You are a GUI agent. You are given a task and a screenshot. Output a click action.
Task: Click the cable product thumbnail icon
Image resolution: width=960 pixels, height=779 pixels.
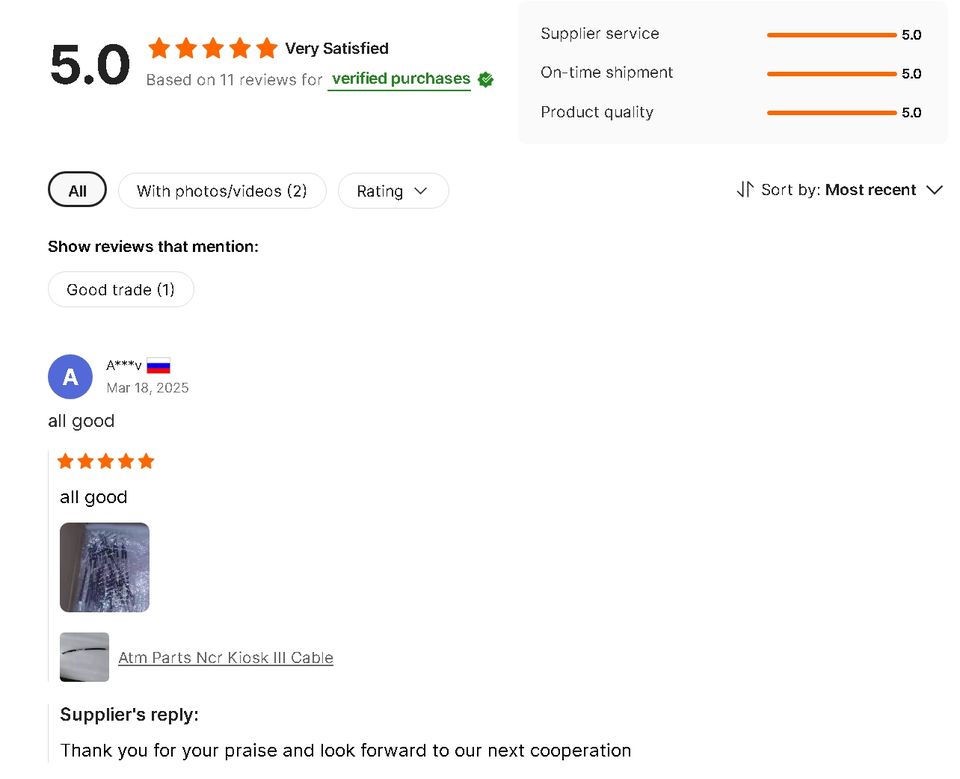pos(84,657)
